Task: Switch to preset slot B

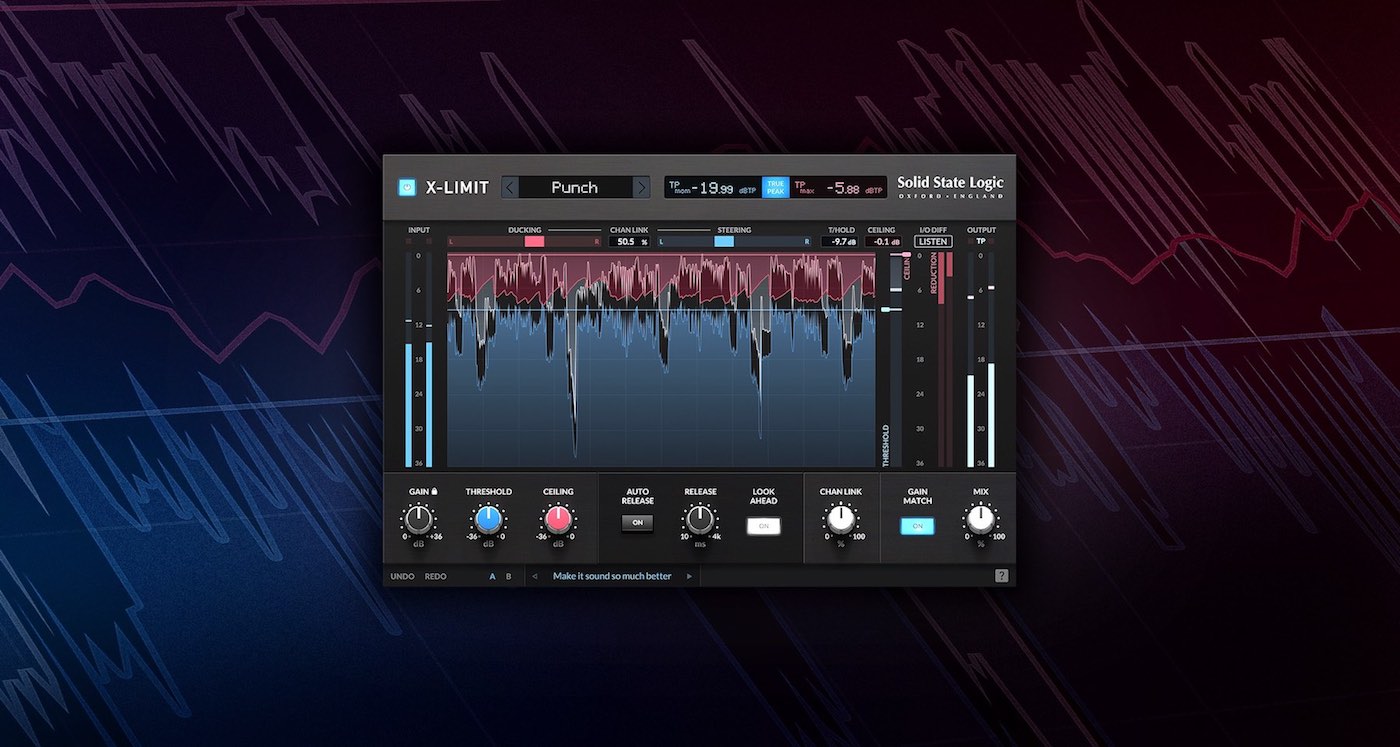Action: click(x=508, y=576)
